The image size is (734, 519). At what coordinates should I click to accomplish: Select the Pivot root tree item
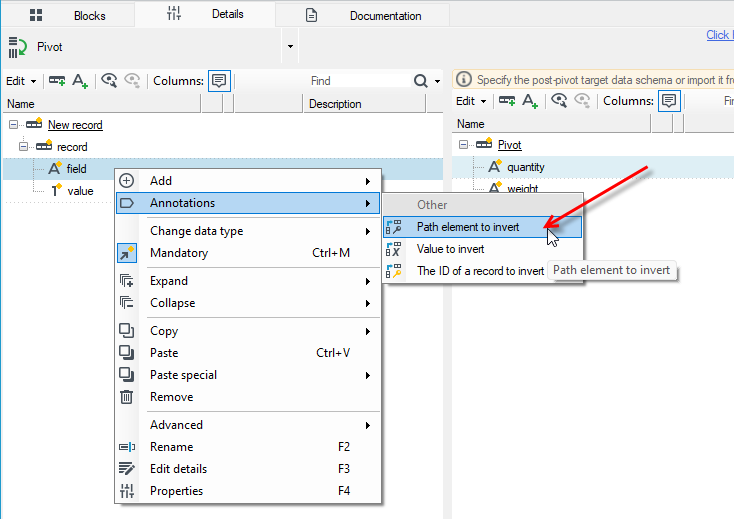click(x=509, y=145)
